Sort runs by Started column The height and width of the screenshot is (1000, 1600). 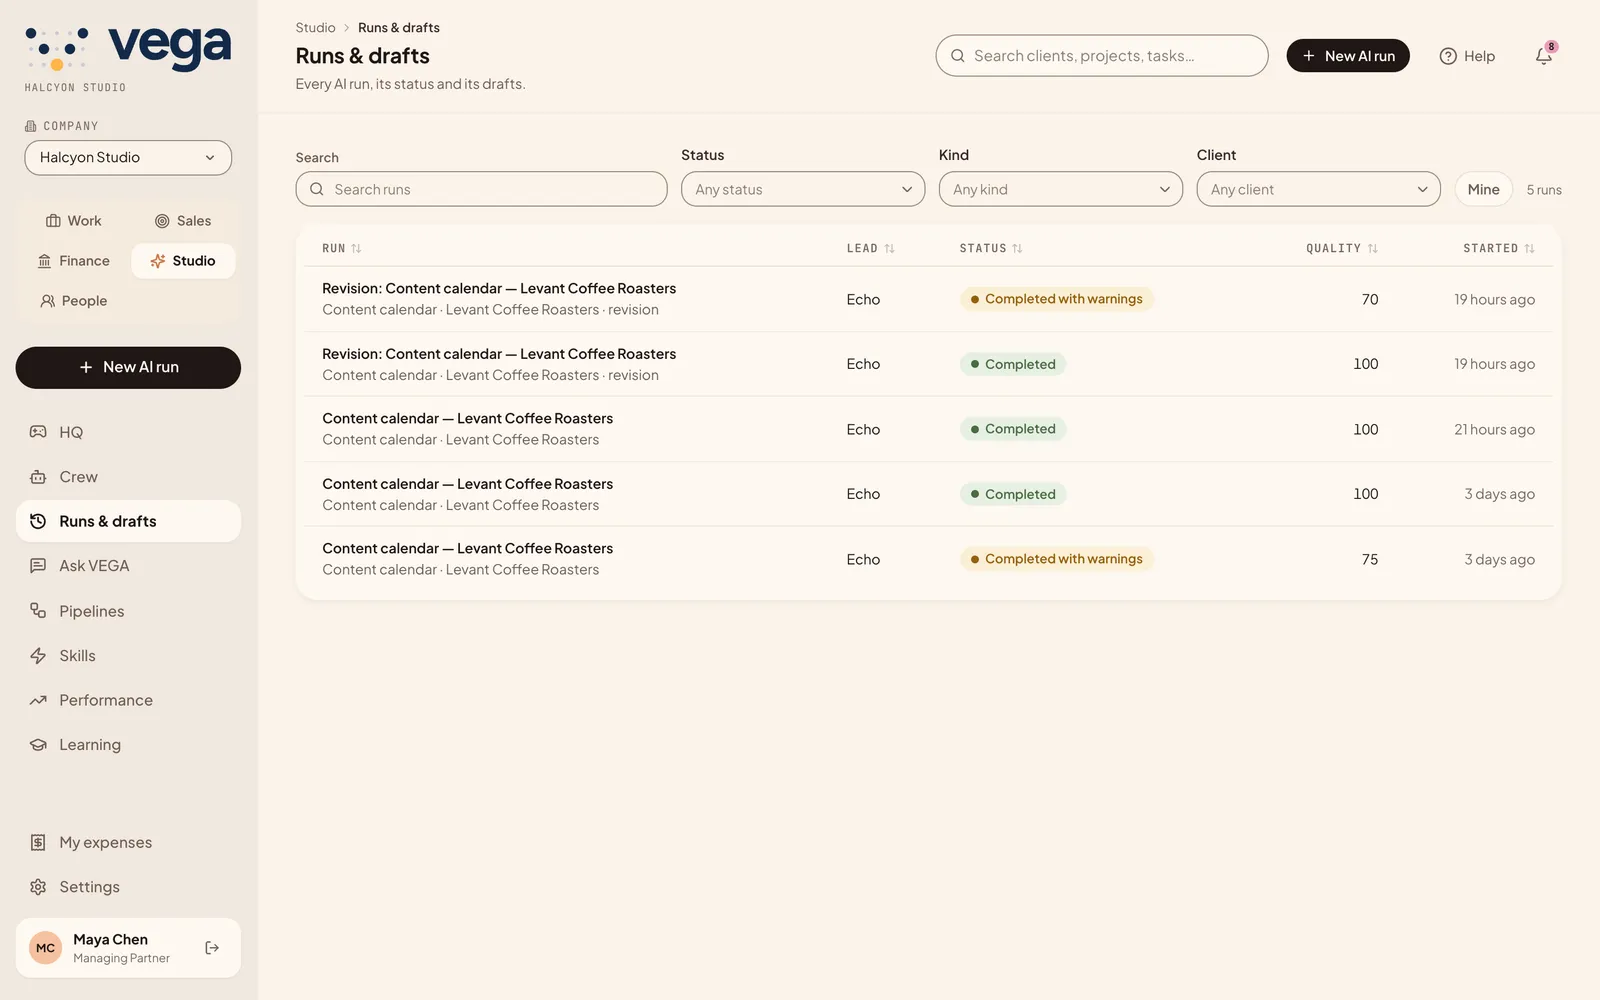click(1499, 248)
